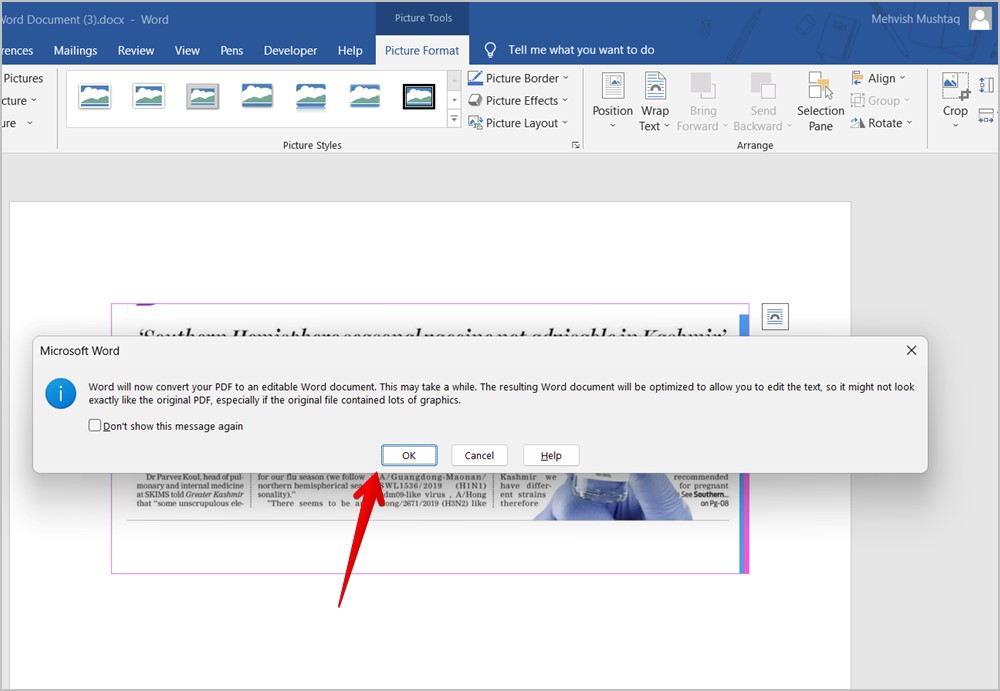
Task: Open the Pens tab
Action: pos(232,50)
